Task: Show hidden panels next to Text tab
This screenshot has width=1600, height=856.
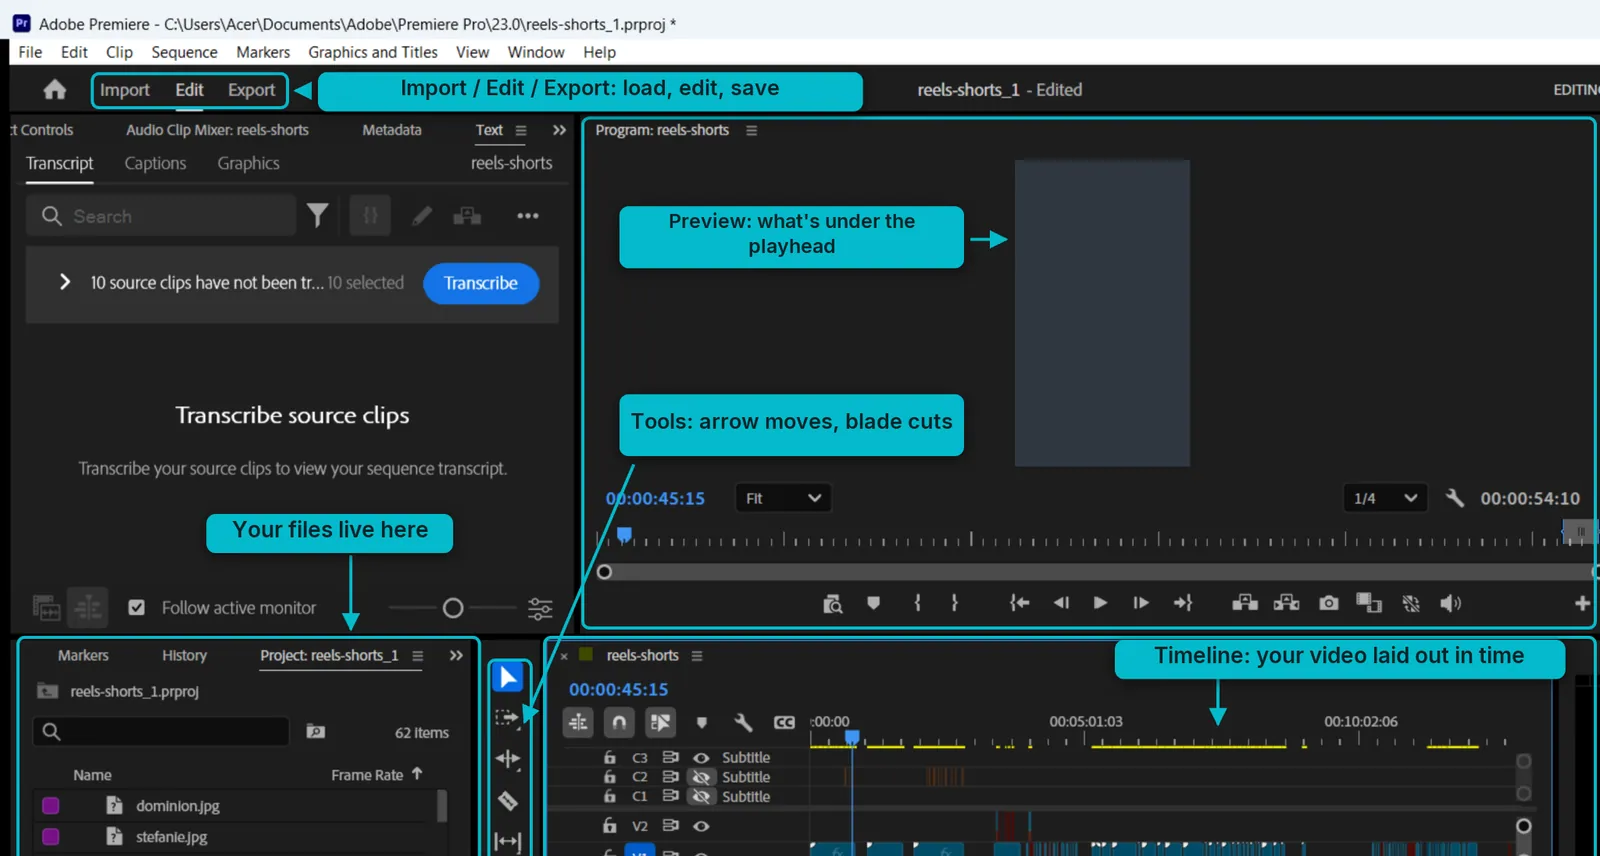Action: [x=559, y=130]
